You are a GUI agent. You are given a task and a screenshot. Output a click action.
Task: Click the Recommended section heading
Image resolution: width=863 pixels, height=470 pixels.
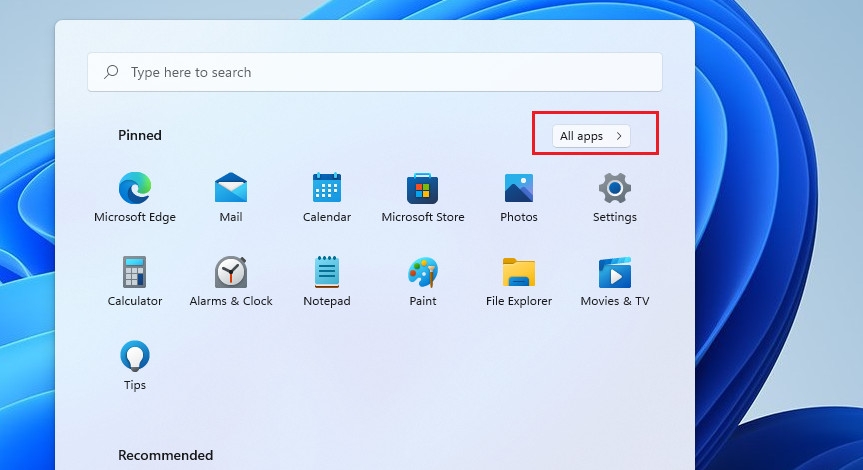pyautogui.click(x=166, y=456)
